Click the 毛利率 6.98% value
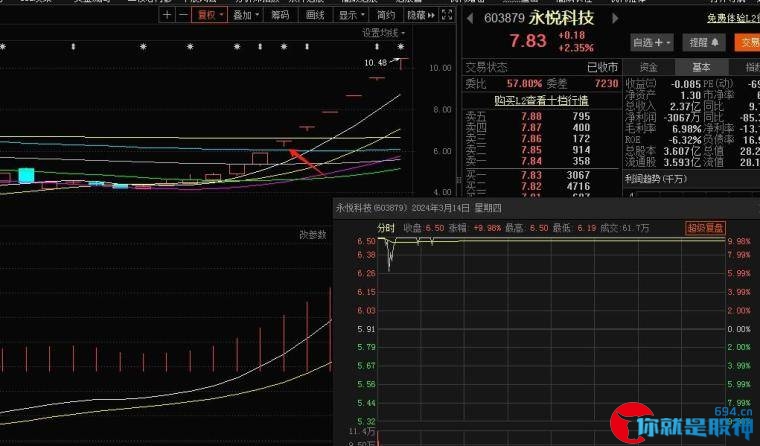 [x=686, y=129]
